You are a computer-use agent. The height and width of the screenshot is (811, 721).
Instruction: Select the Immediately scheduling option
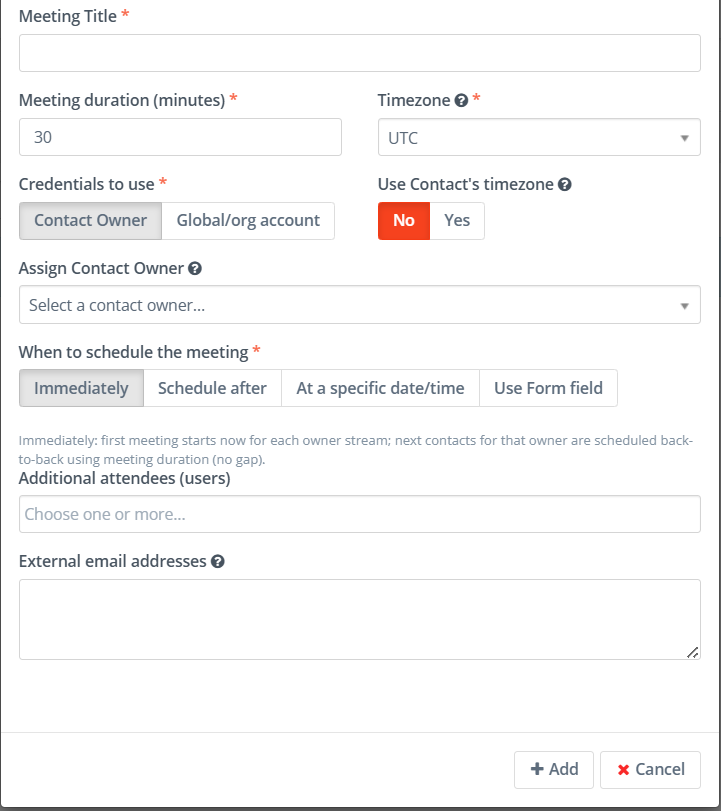pos(81,388)
